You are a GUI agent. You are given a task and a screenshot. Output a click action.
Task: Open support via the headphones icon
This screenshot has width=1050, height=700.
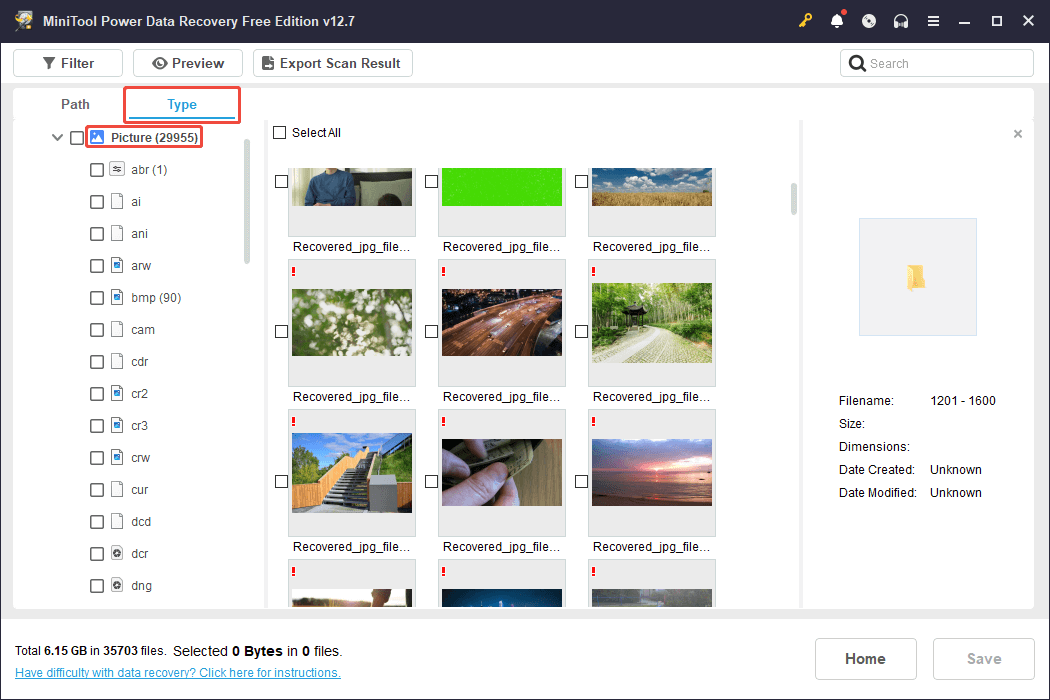pos(901,21)
